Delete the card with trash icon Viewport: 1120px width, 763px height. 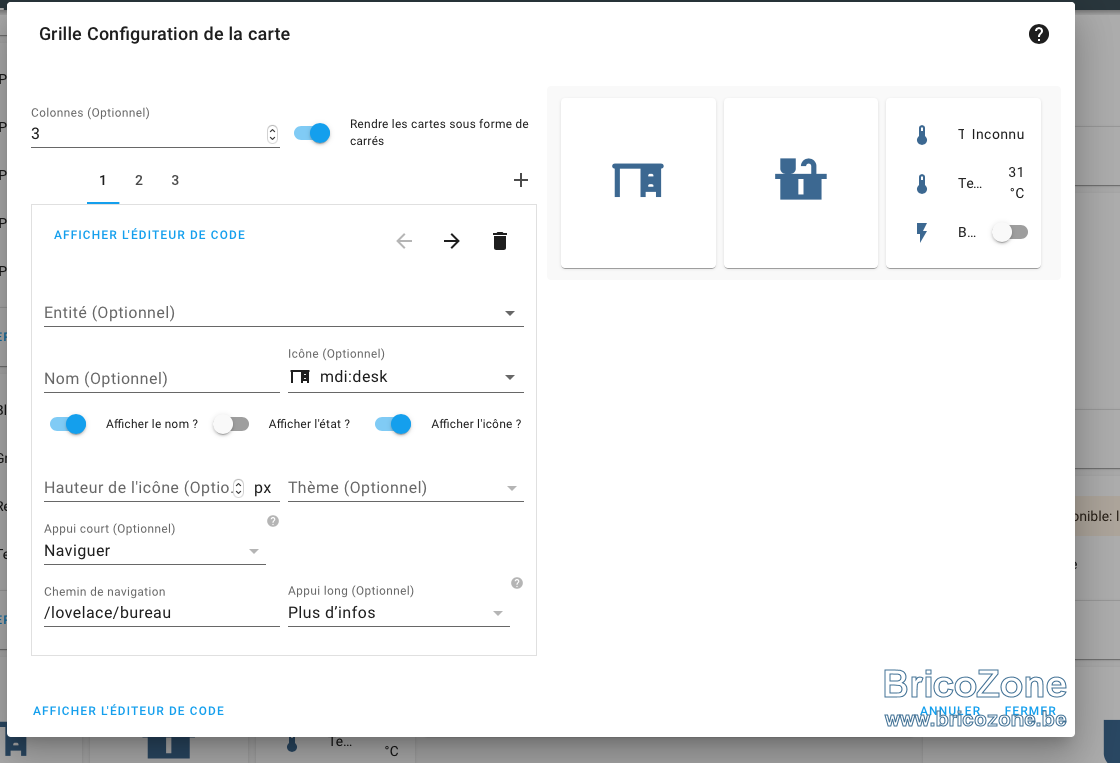click(500, 241)
